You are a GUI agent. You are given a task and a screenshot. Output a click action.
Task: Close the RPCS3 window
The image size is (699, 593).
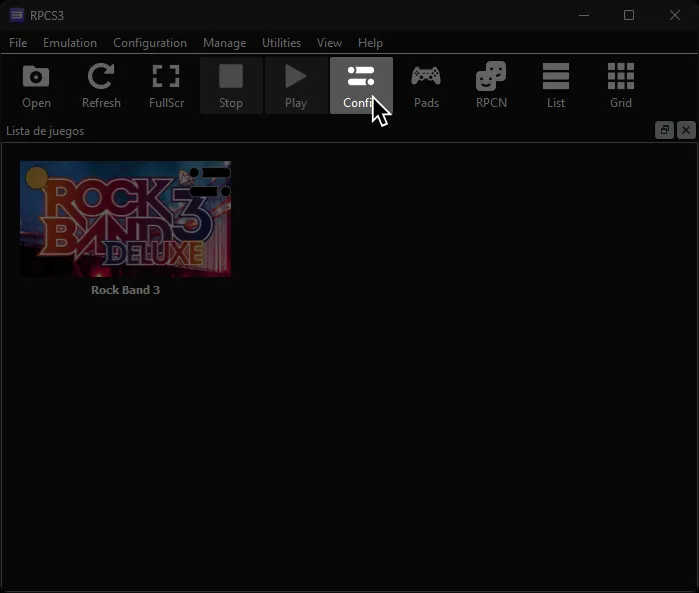pyautogui.click(x=675, y=15)
